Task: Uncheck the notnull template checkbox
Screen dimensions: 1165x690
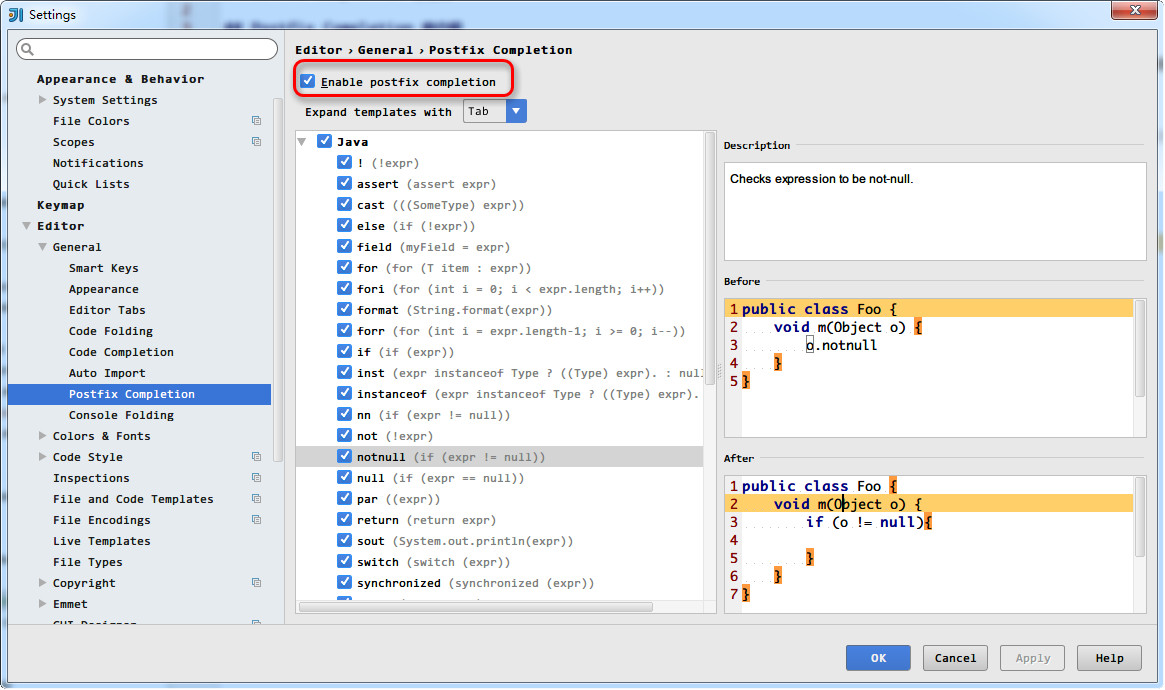Action: tap(344, 456)
